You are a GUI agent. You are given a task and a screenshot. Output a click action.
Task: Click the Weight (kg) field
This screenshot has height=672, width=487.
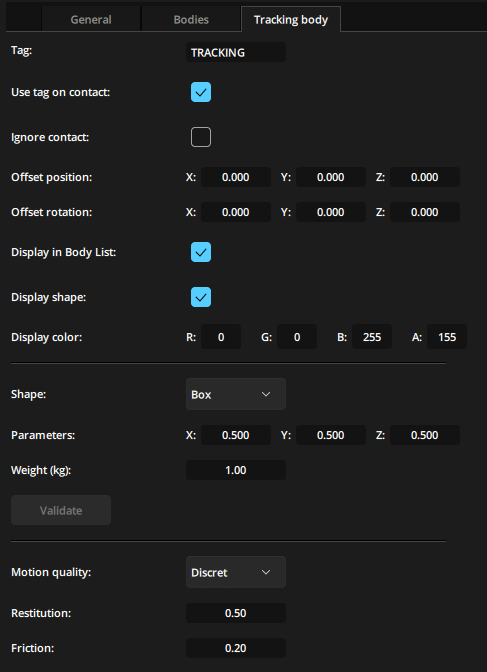236,470
